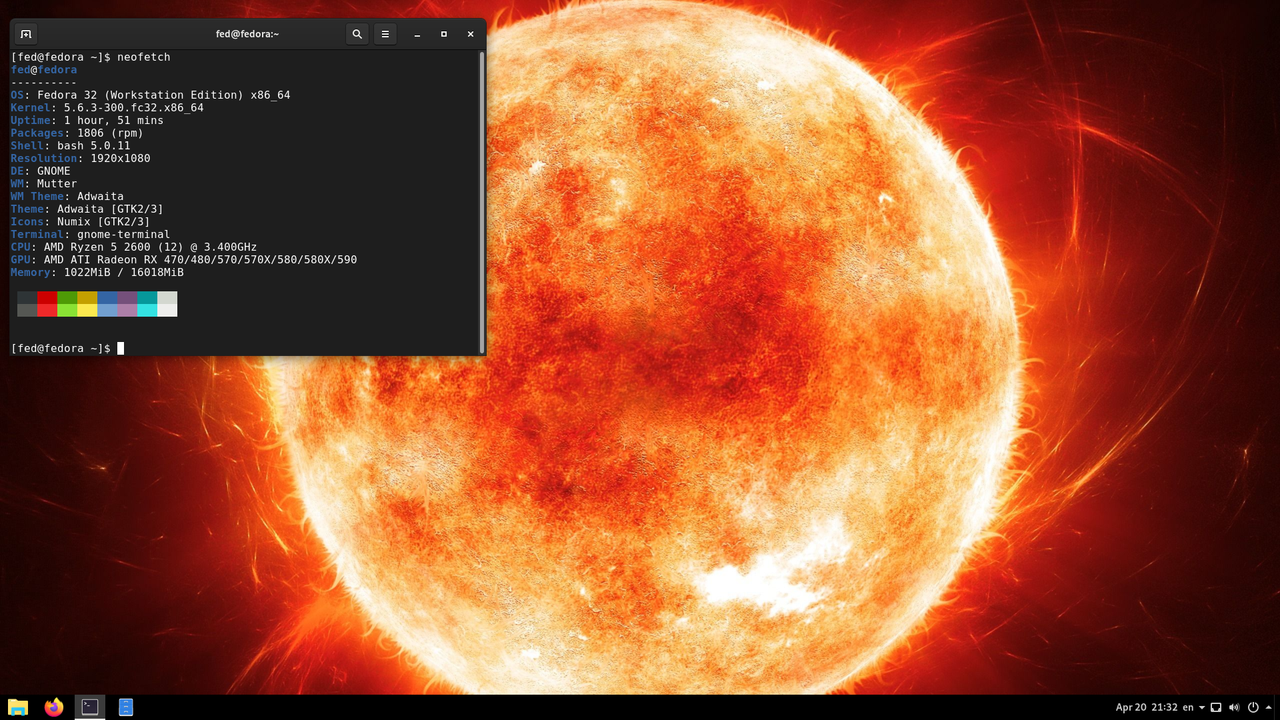Click the light green swatch in bottom row

(67, 310)
